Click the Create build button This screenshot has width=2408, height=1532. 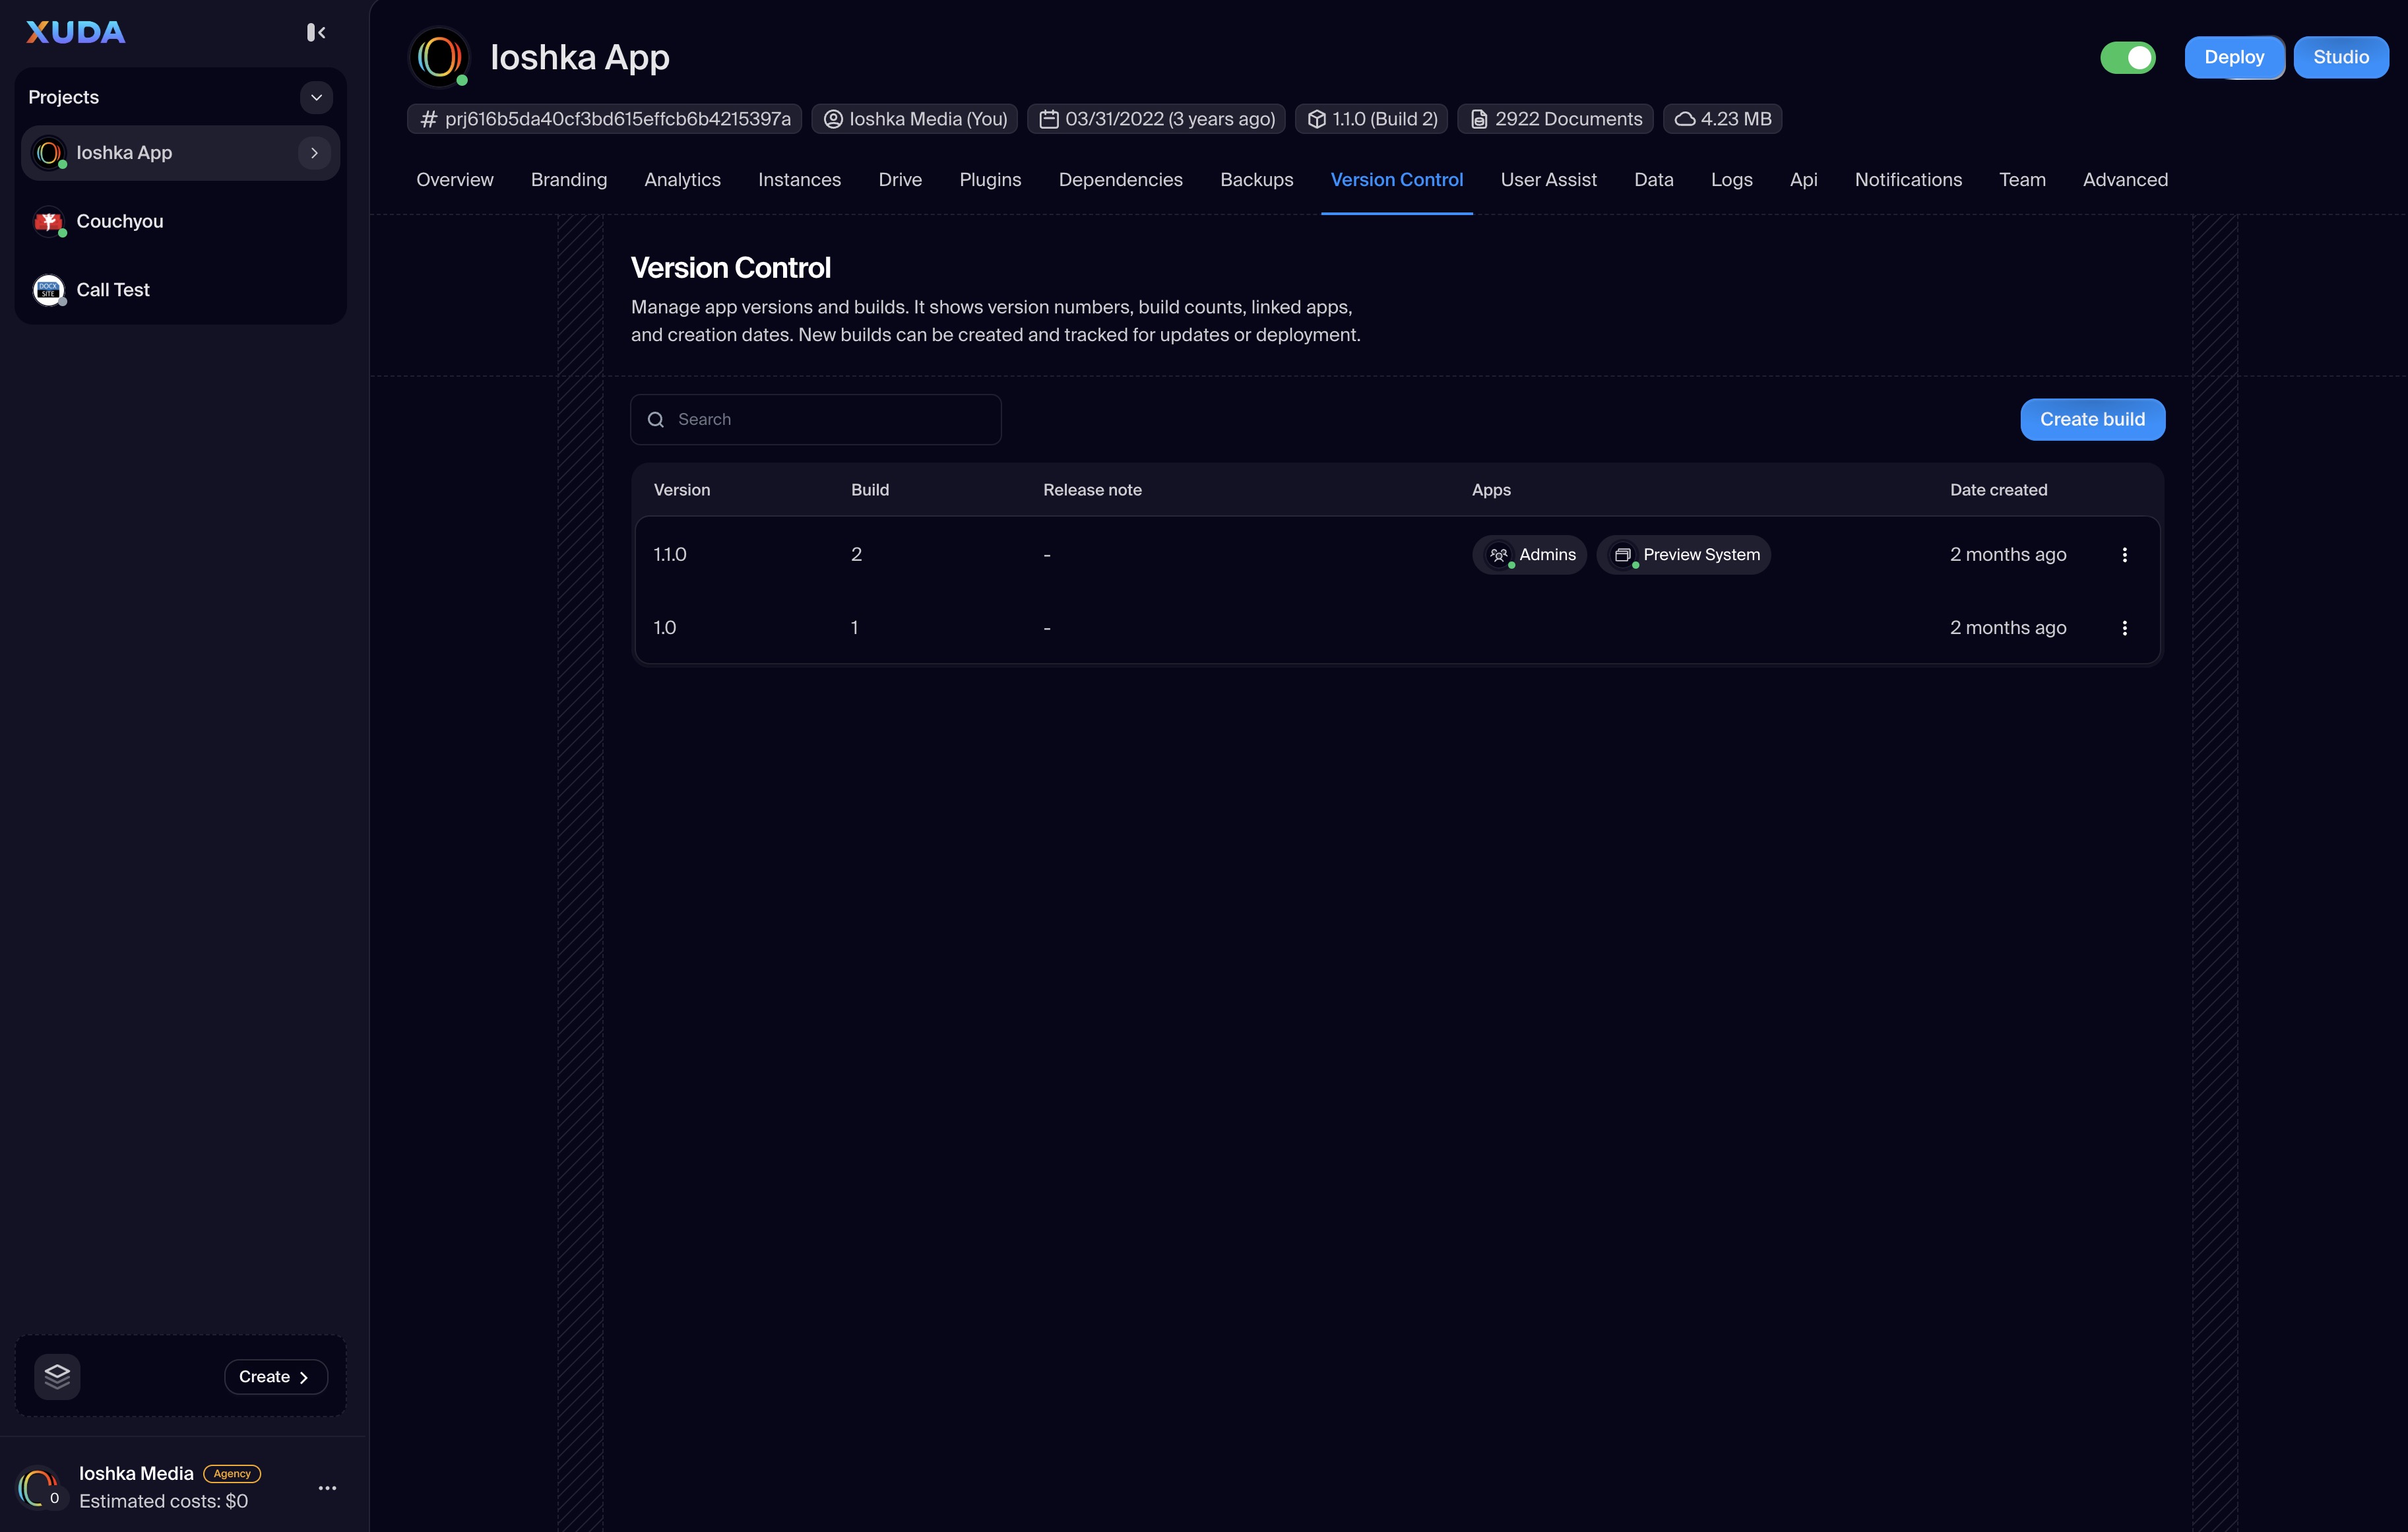(2092, 420)
